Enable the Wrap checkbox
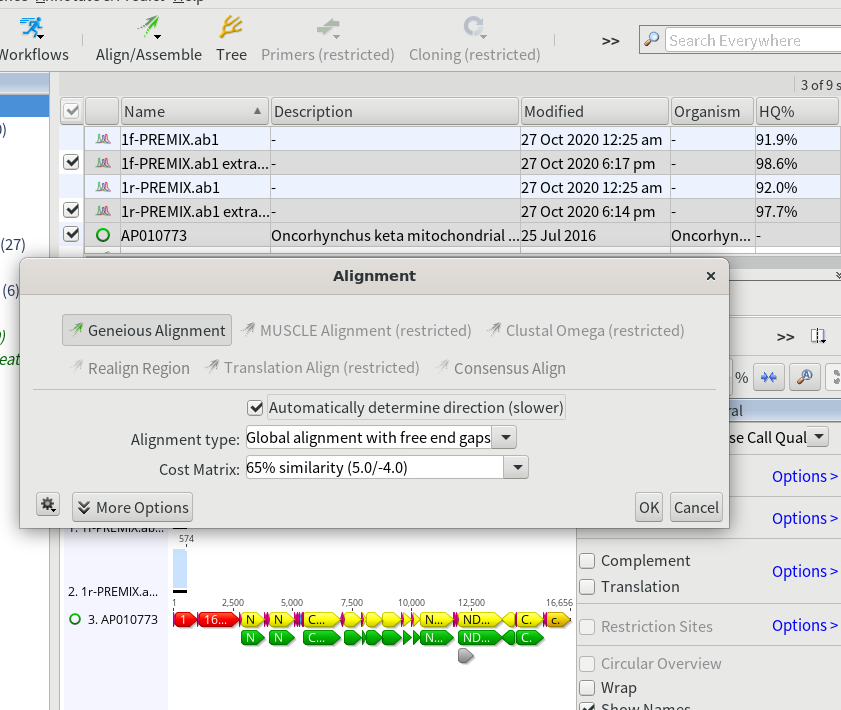 click(587, 687)
